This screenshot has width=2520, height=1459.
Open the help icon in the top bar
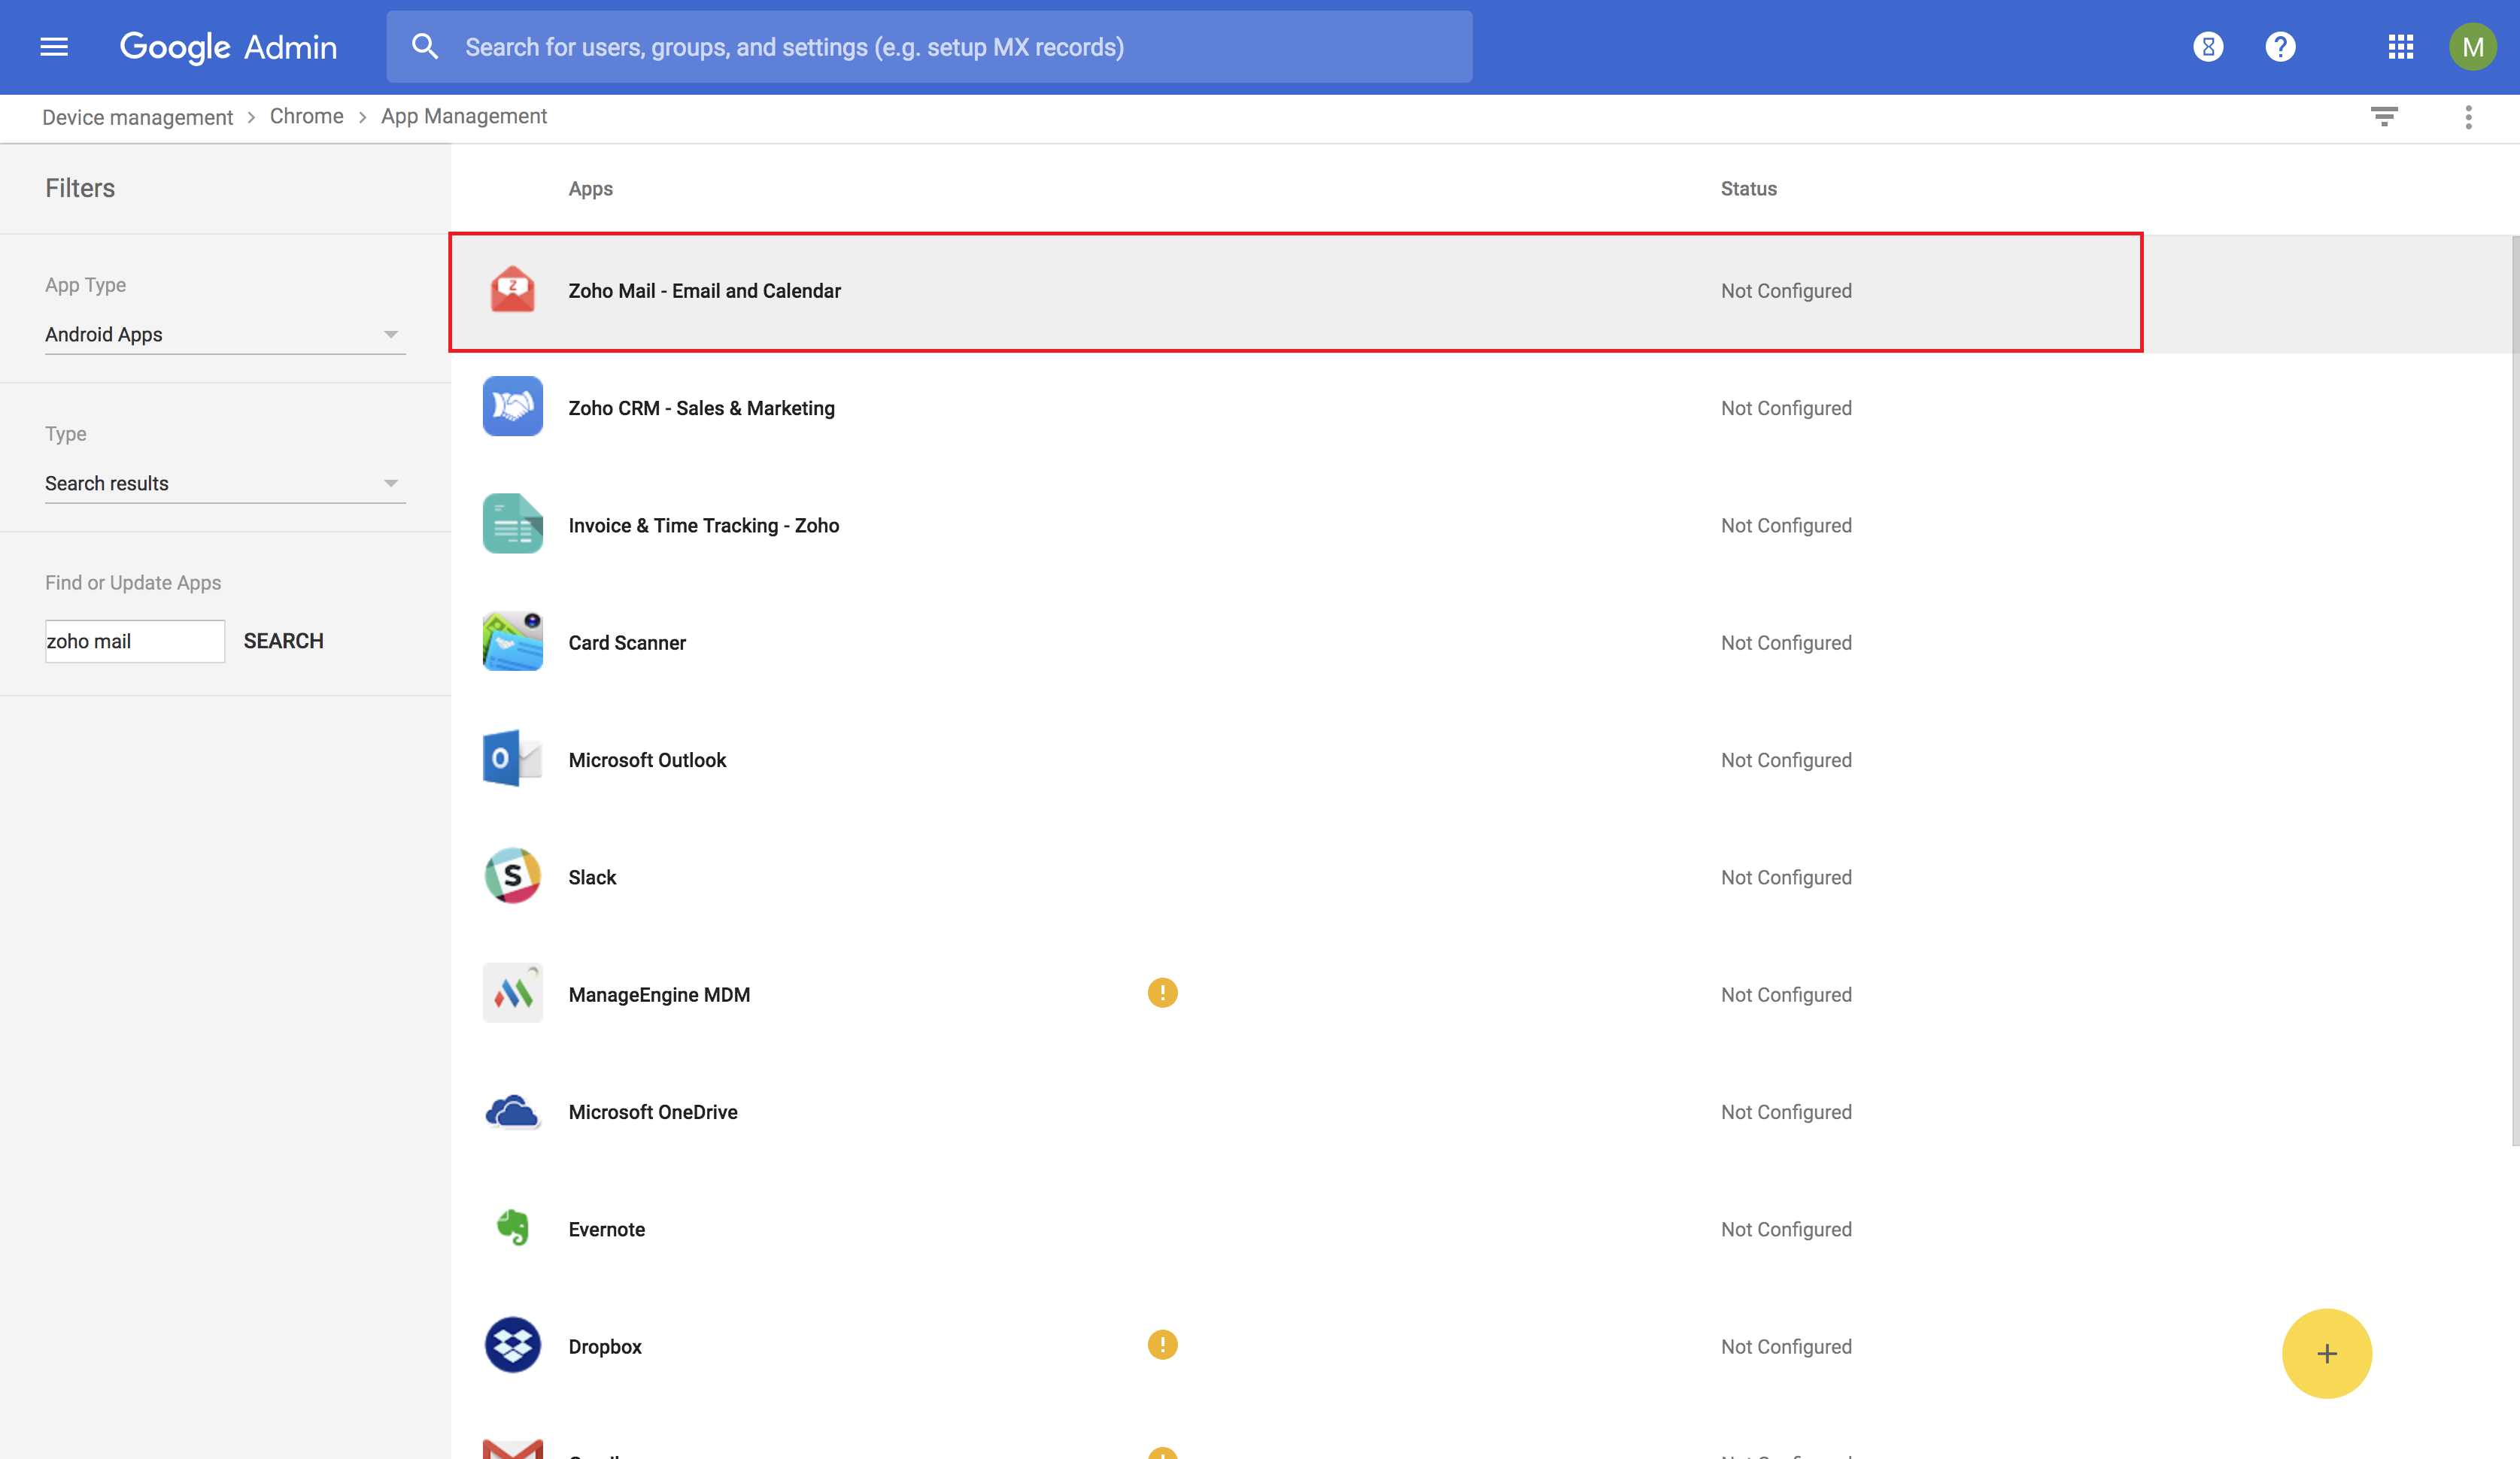tap(2281, 46)
